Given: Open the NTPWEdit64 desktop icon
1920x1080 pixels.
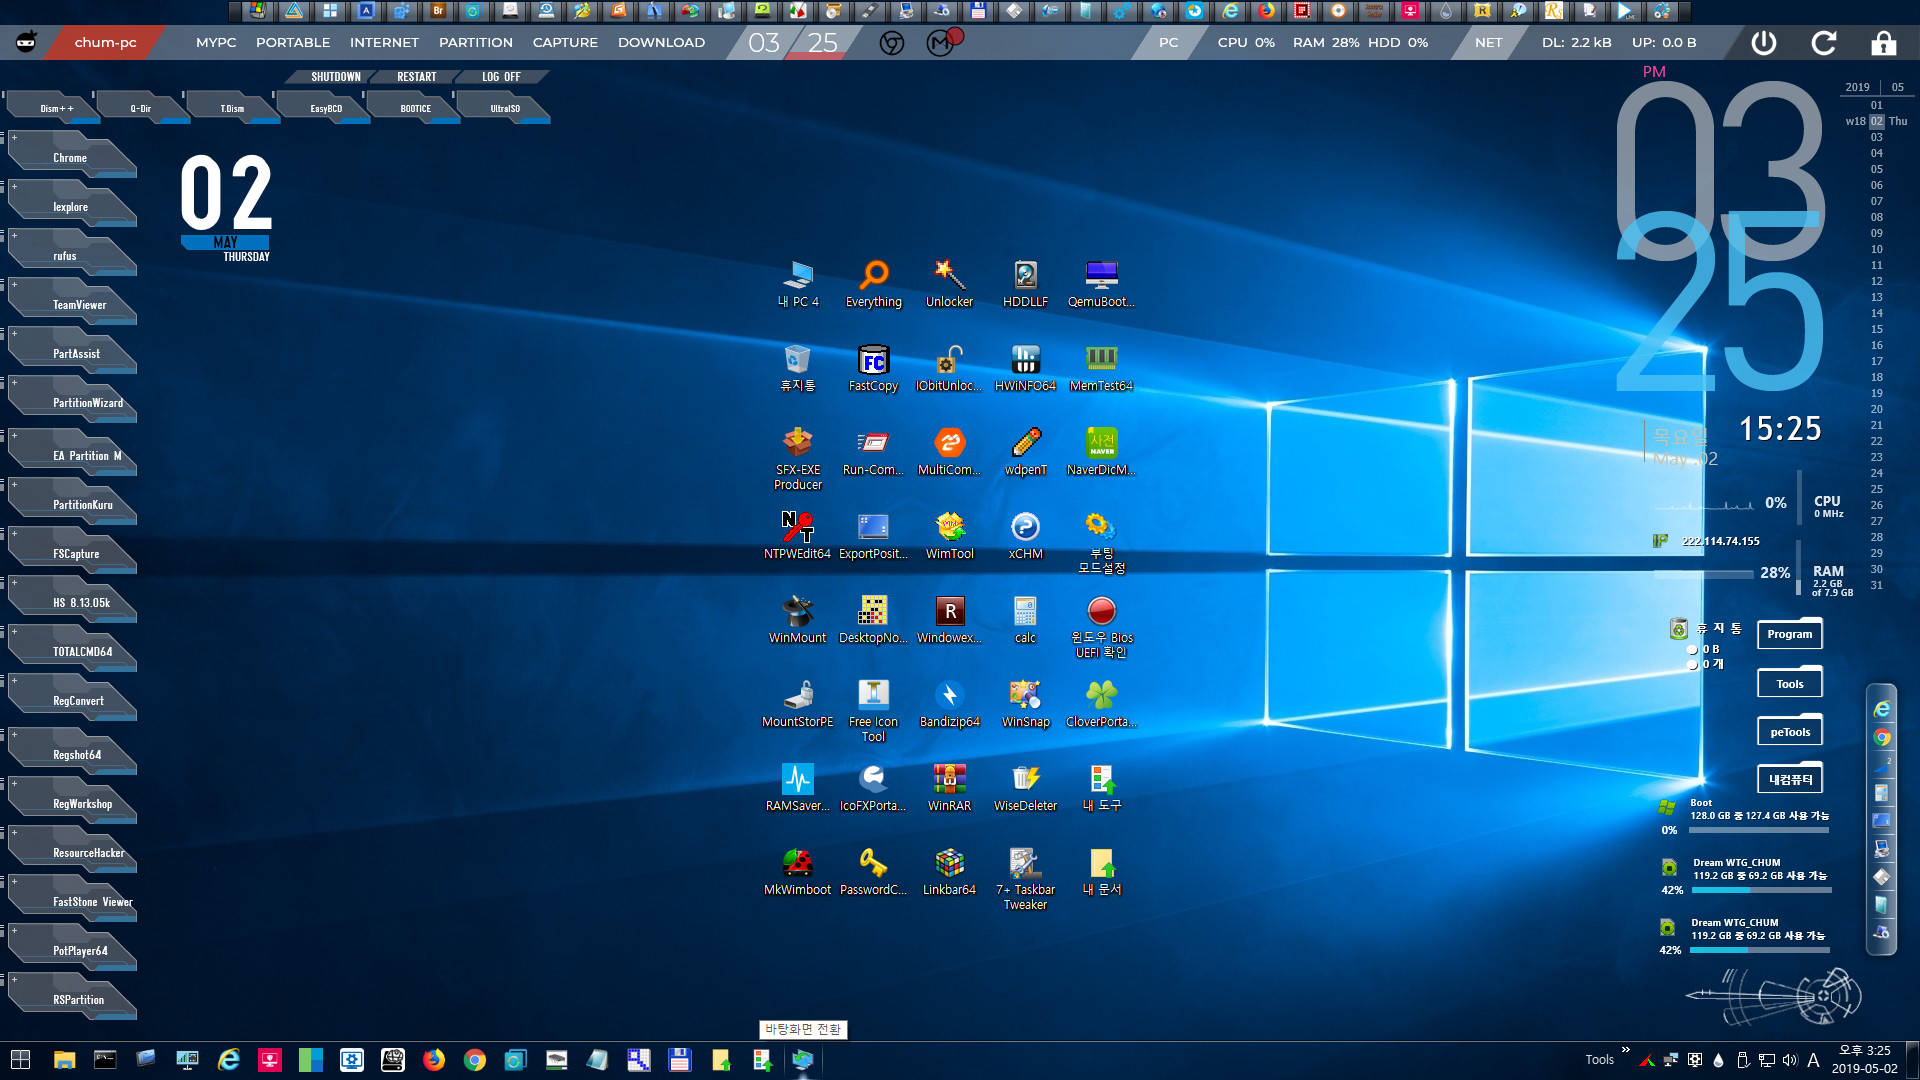Looking at the screenshot, I should click(798, 536).
